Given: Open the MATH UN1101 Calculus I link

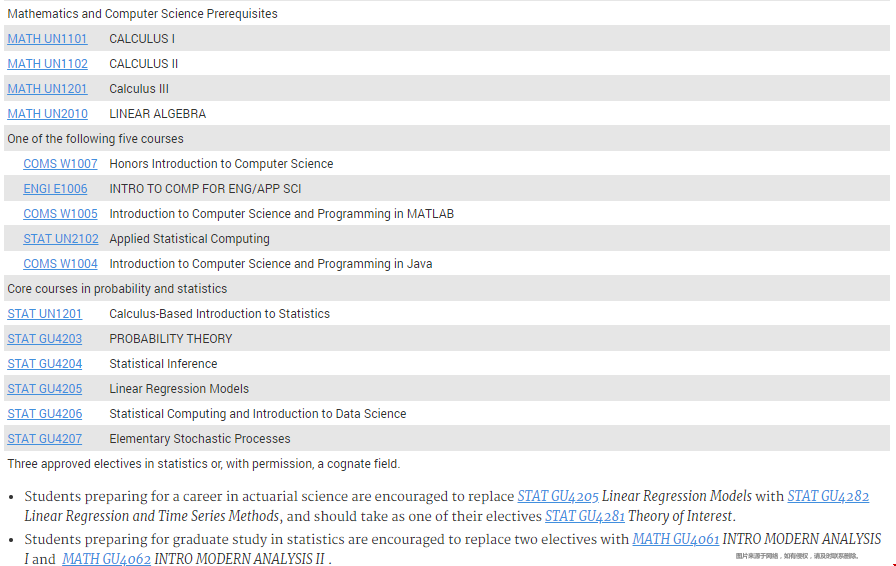Looking at the screenshot, I should tap(47, 39).
